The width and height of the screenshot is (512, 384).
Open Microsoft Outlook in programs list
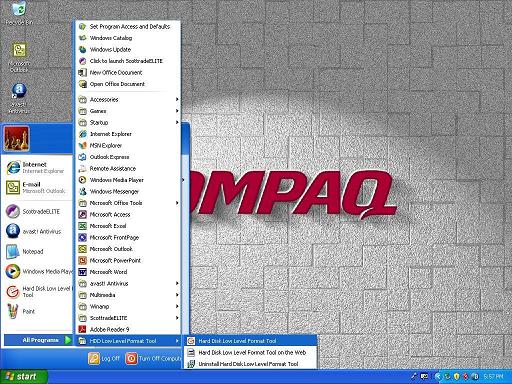coord(128,249)
